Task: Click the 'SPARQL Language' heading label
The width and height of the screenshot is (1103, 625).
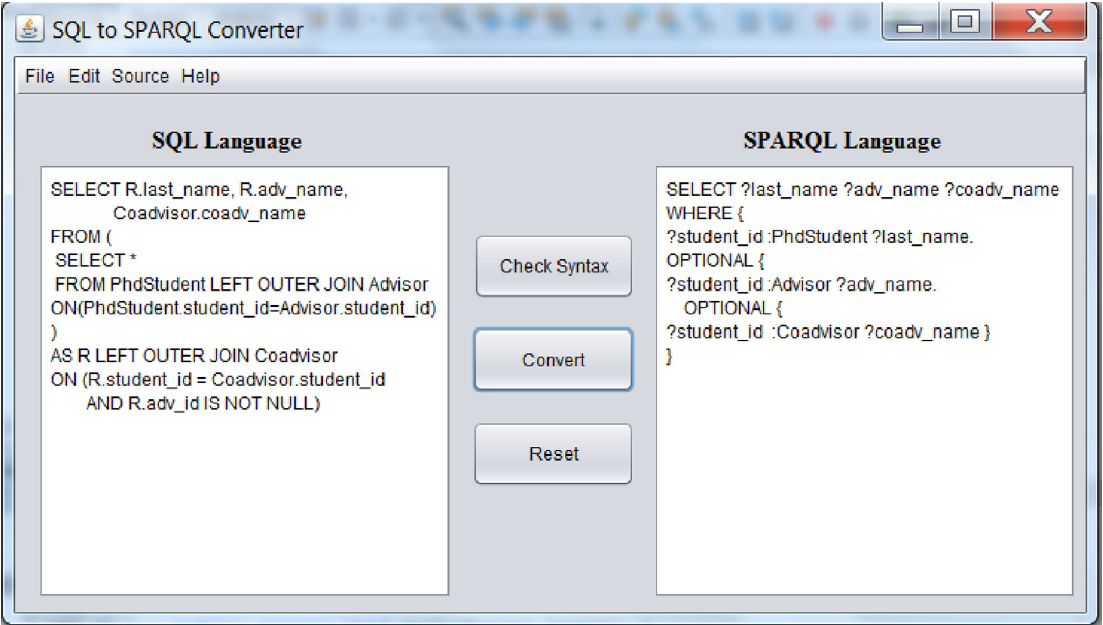Action: point(842,141)
